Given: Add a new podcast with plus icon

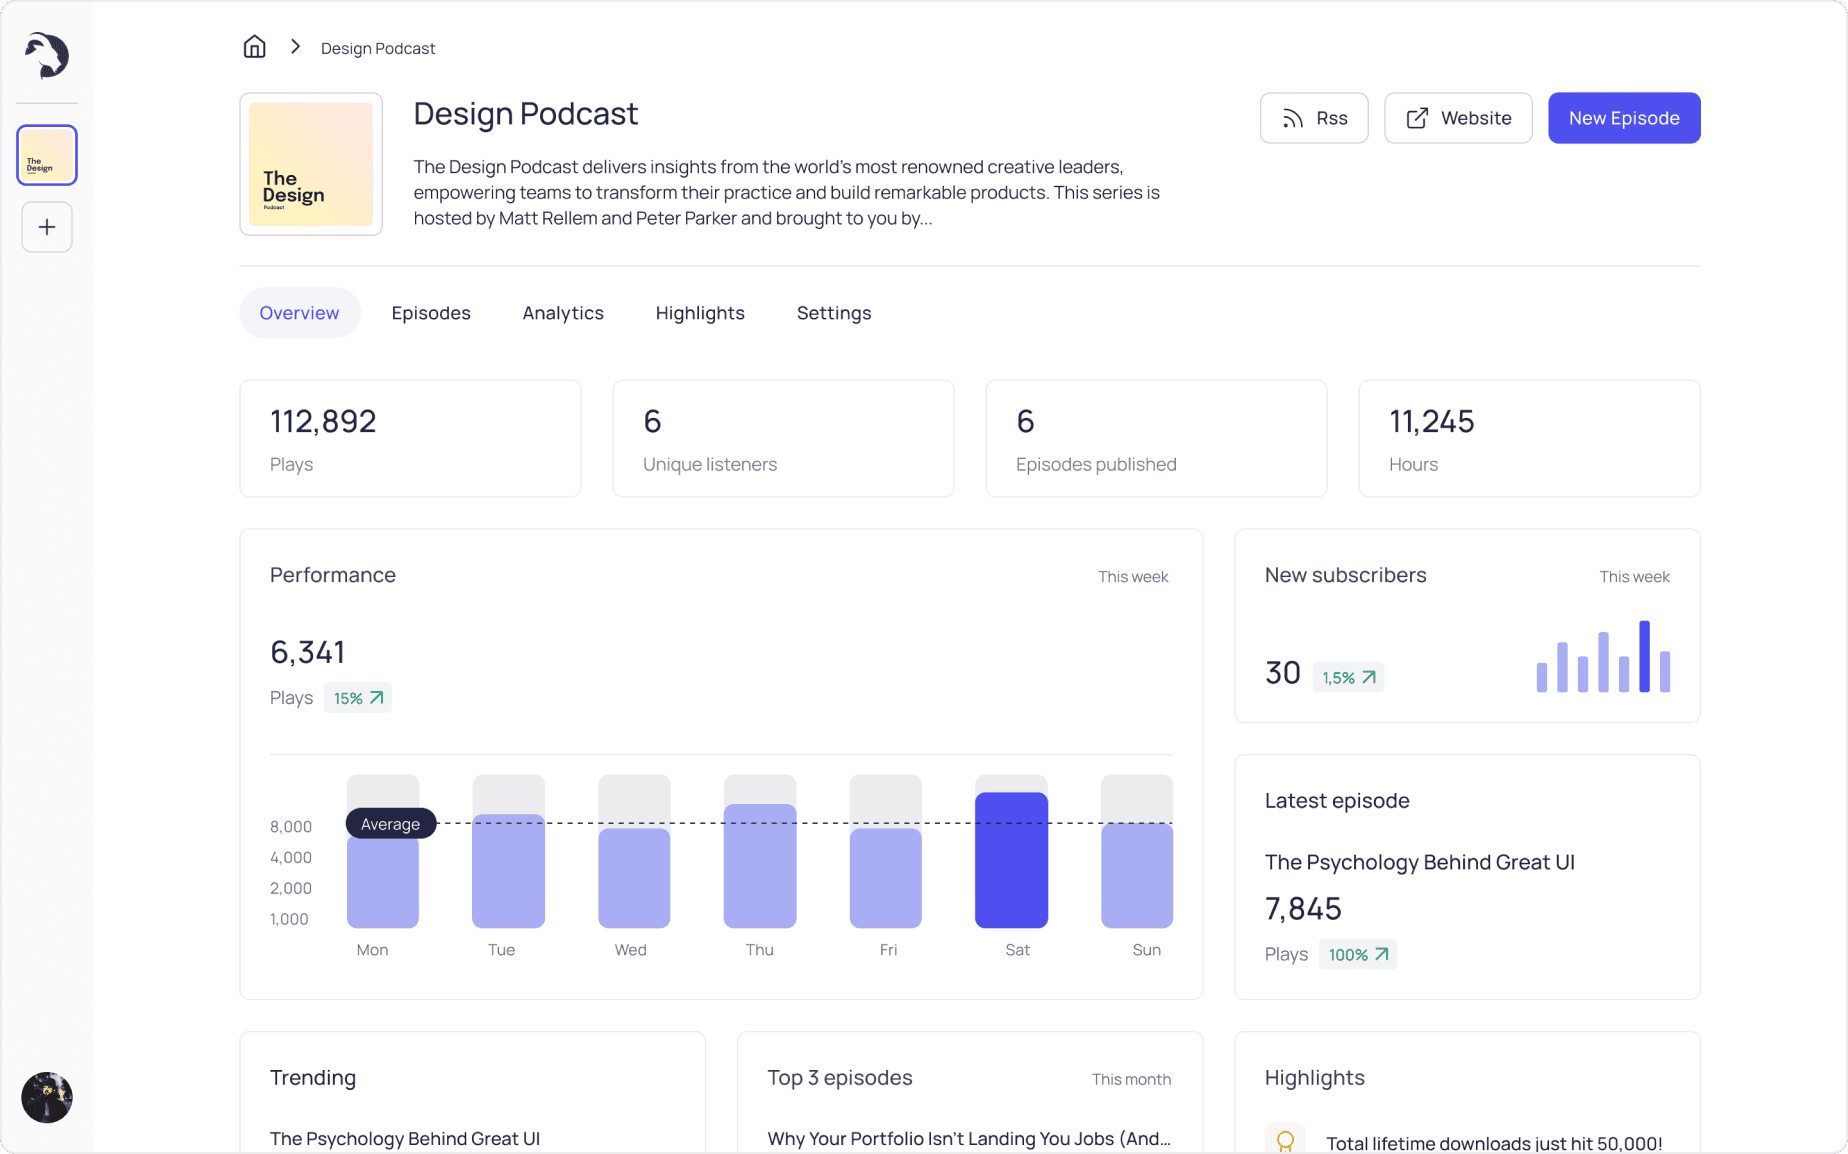Looking at the screenshot, I should pyautogui.click(x=47, y=227).
